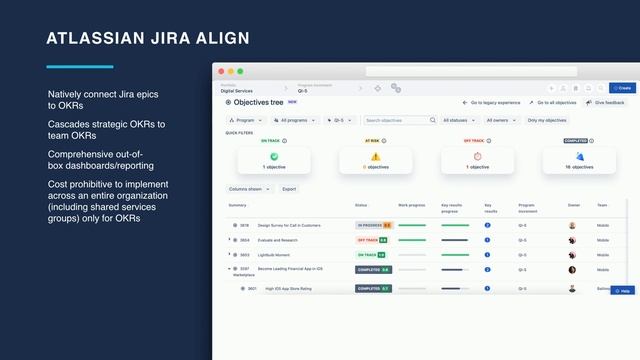The width and height of the screenshot is (640, 360).
Task: Click the plus icon beside Create
Action: point(551,88)
